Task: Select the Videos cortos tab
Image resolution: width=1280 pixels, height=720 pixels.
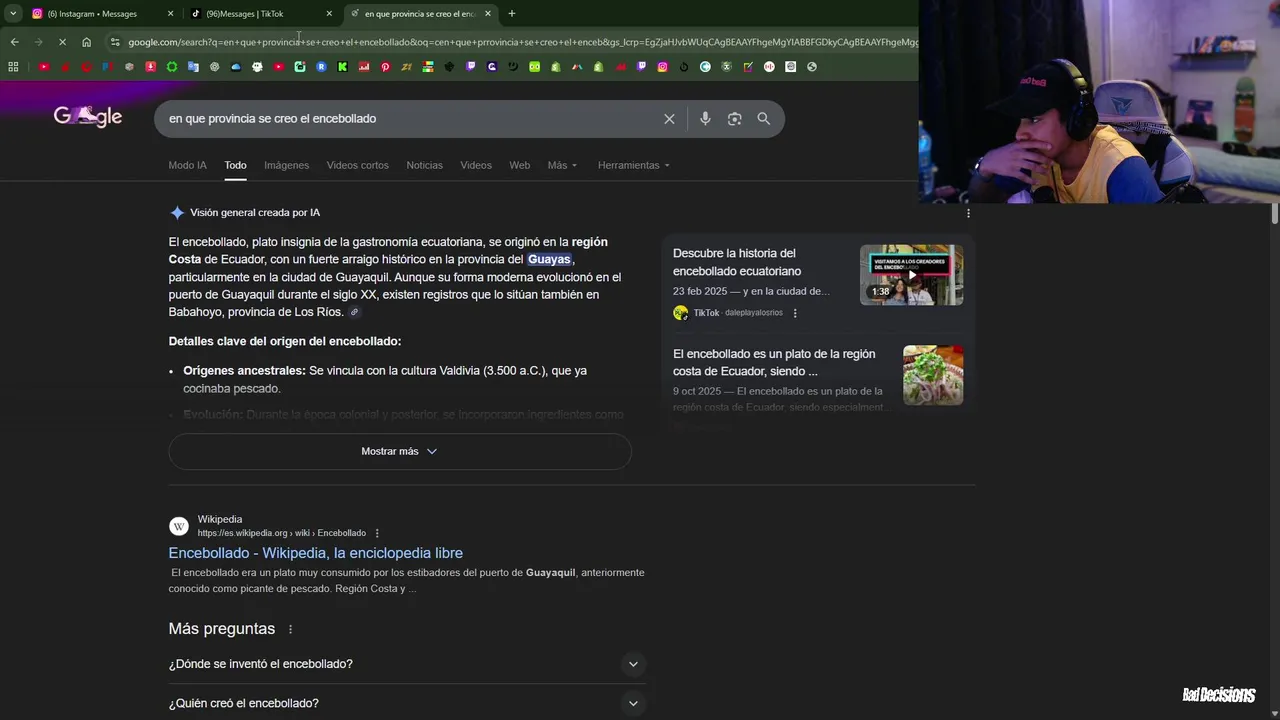Action: tap(357, 165)
